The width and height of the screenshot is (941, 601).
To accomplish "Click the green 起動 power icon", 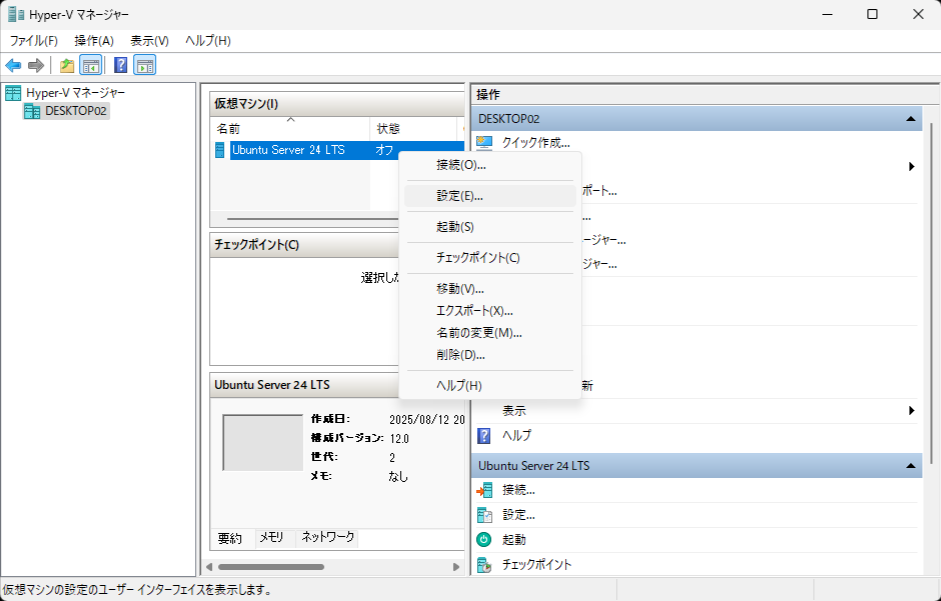I will coord(484,540).
